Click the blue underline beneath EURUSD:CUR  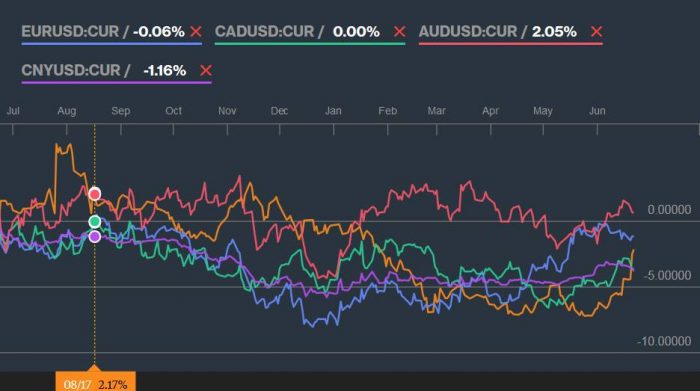112,44
